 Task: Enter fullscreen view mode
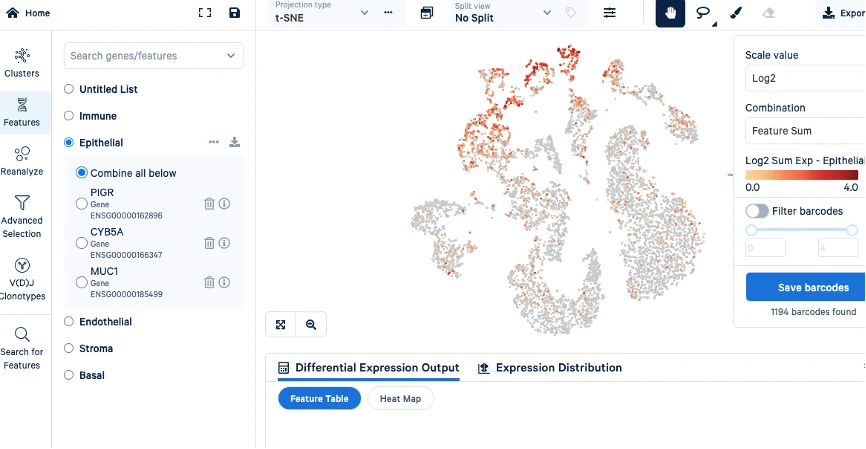(x=205, y=13)
